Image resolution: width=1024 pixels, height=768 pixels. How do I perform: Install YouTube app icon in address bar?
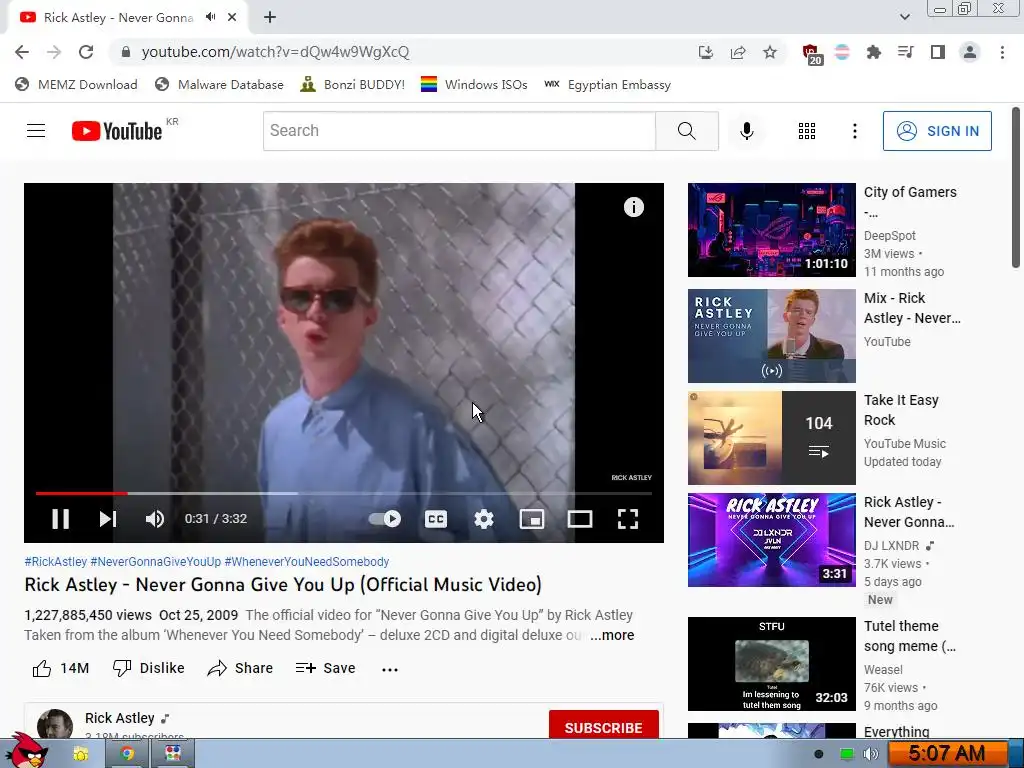705,52
